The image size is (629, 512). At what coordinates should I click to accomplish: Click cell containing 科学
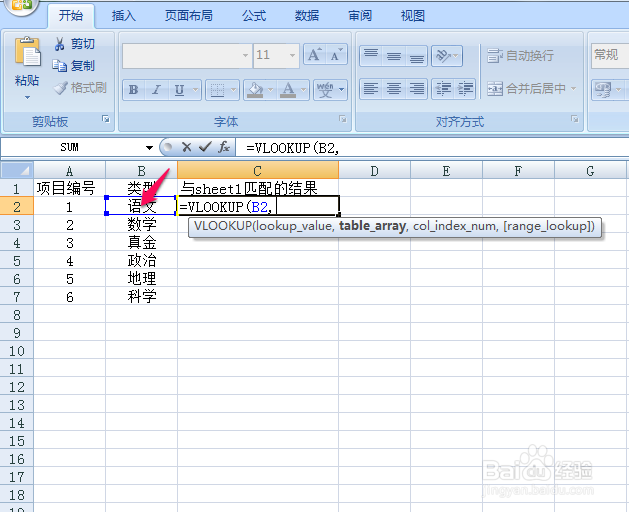142,297
